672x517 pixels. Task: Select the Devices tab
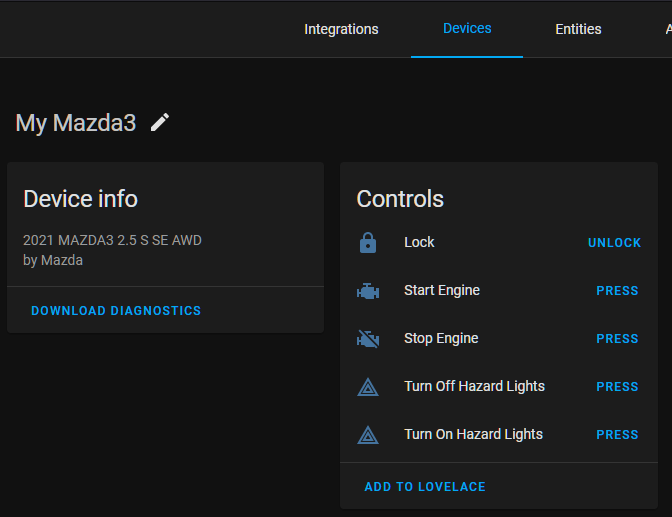[467, 28]
